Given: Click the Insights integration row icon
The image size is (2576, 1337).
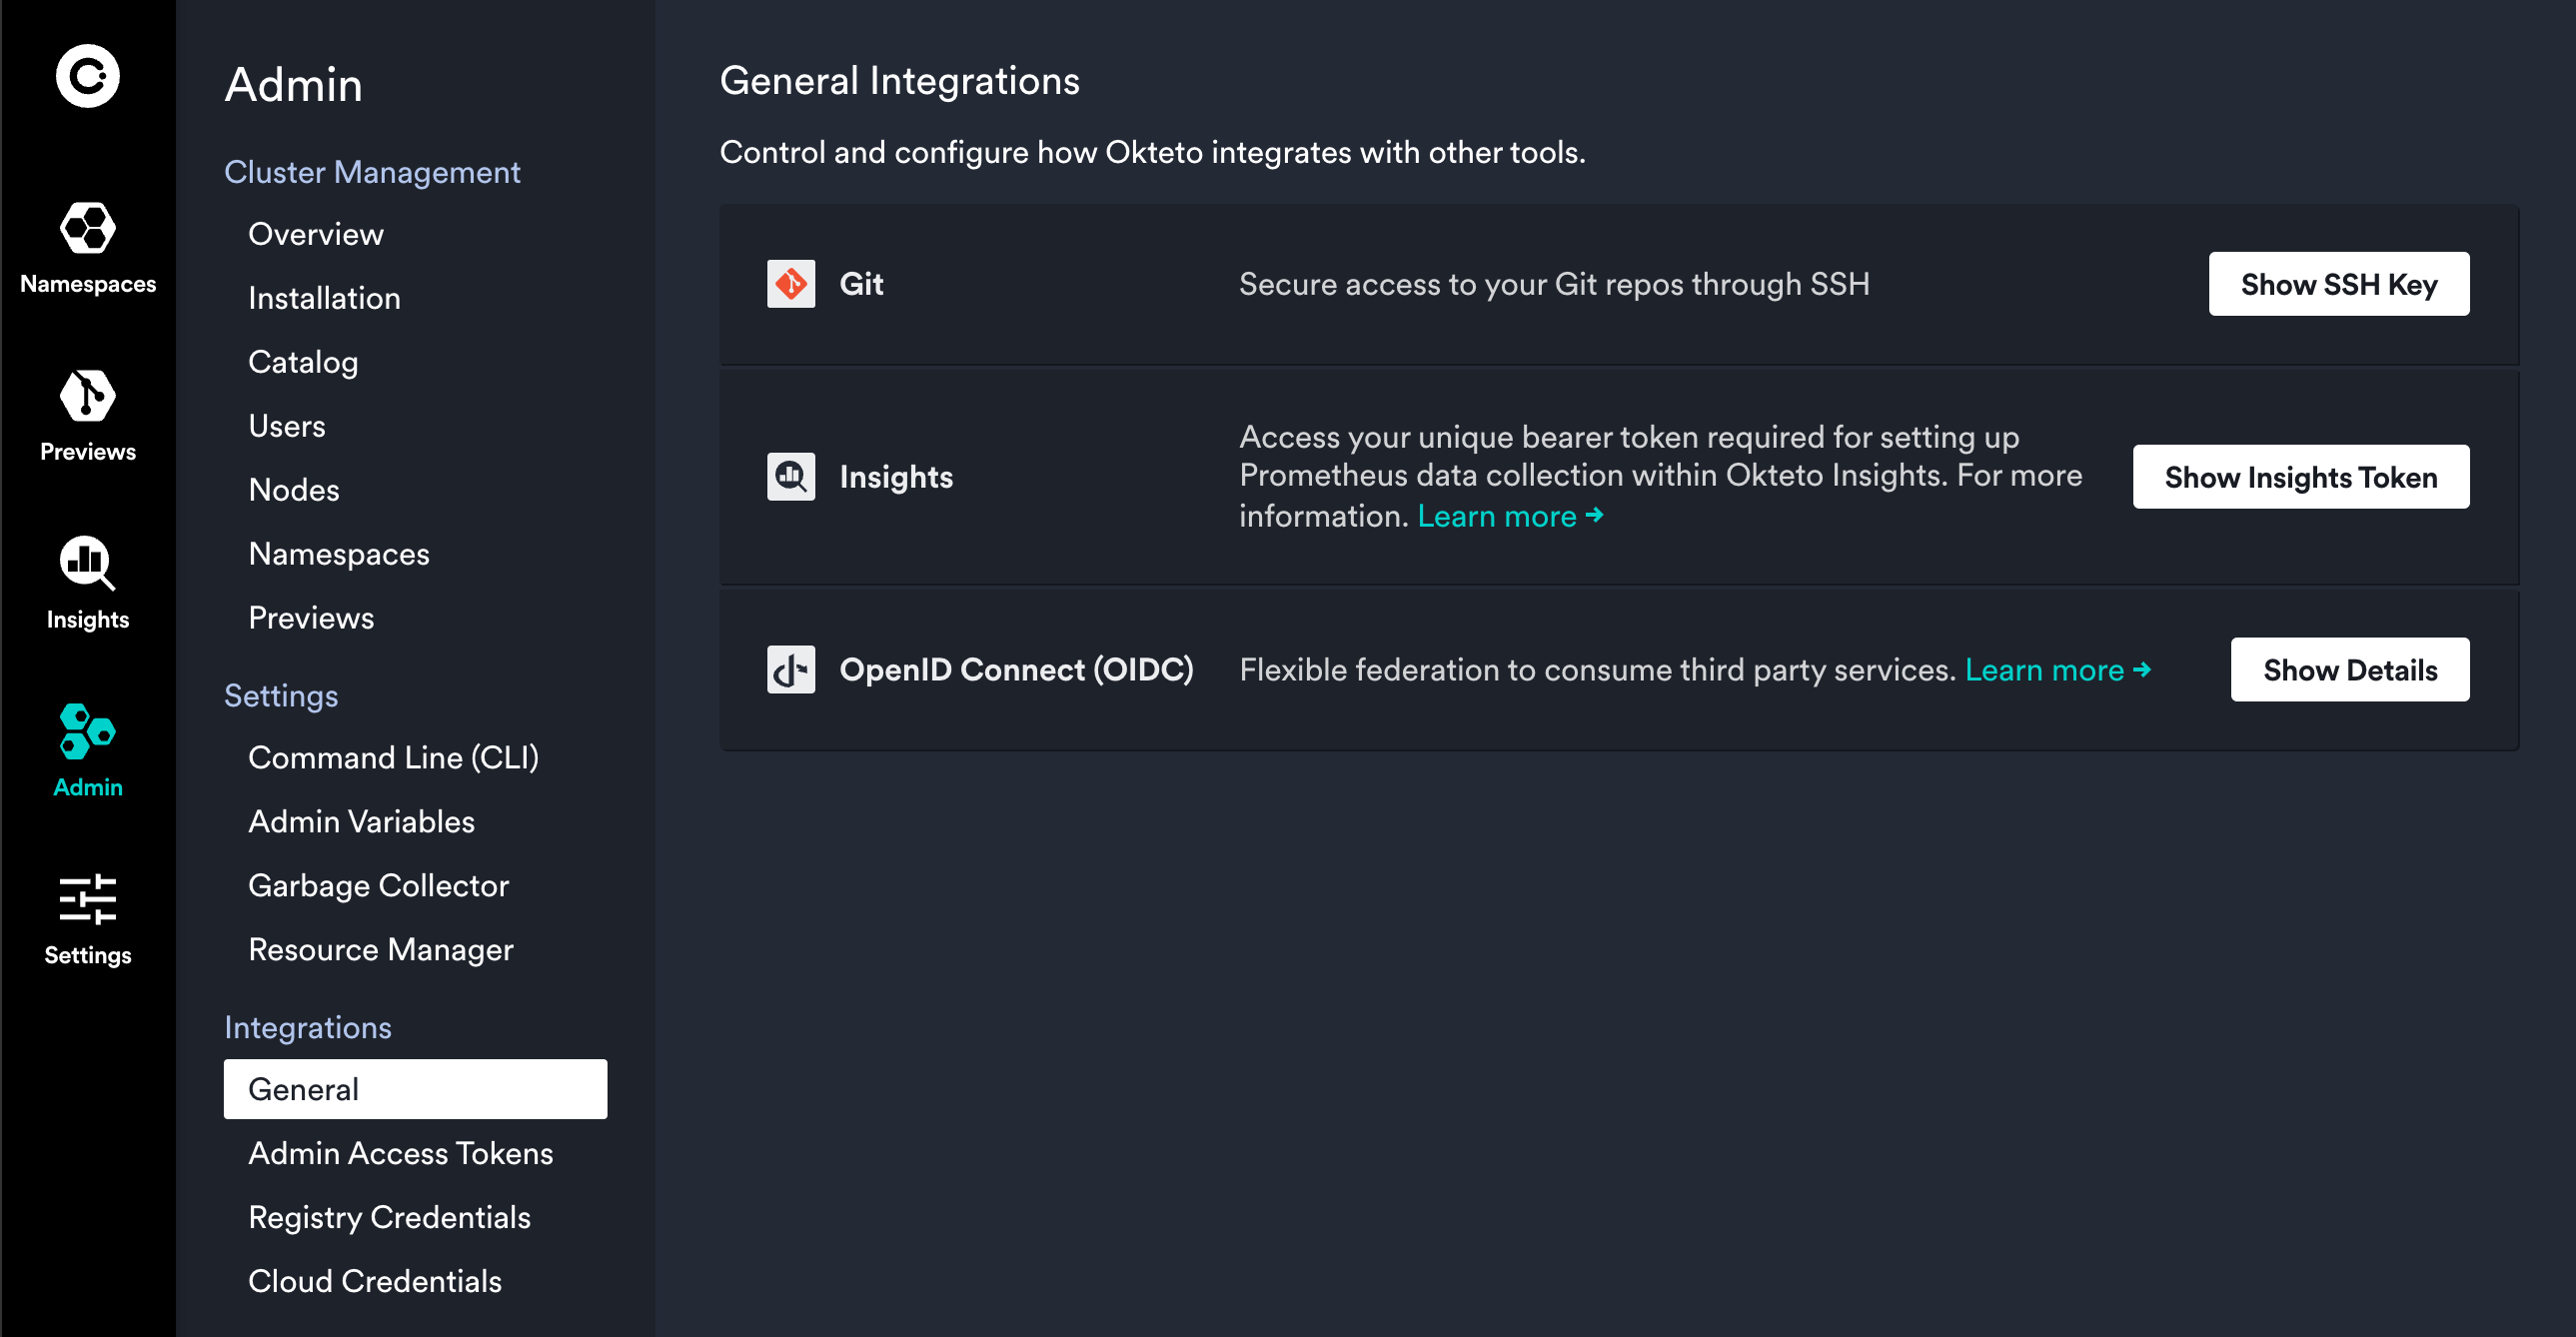Looking at the screenshot, I should coord(790,477).
